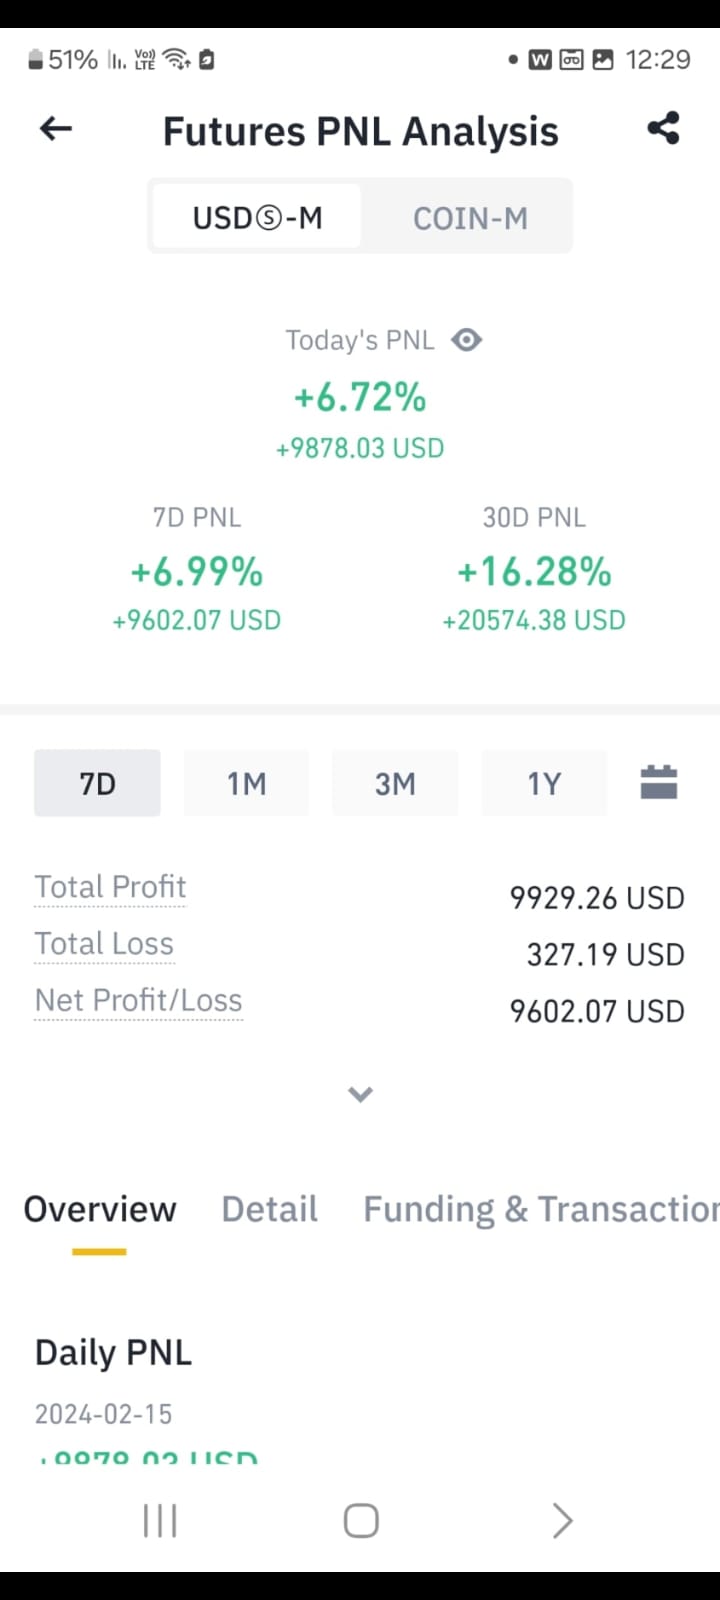
Task: Switch to USDⓈ-M futures
Action: click(x=257, y=217)
